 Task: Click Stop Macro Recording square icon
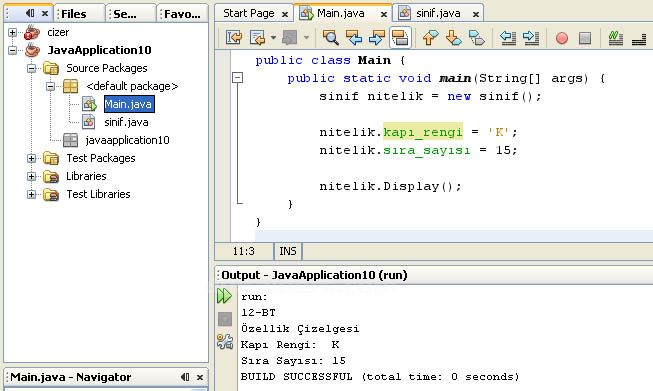point(585,38)
